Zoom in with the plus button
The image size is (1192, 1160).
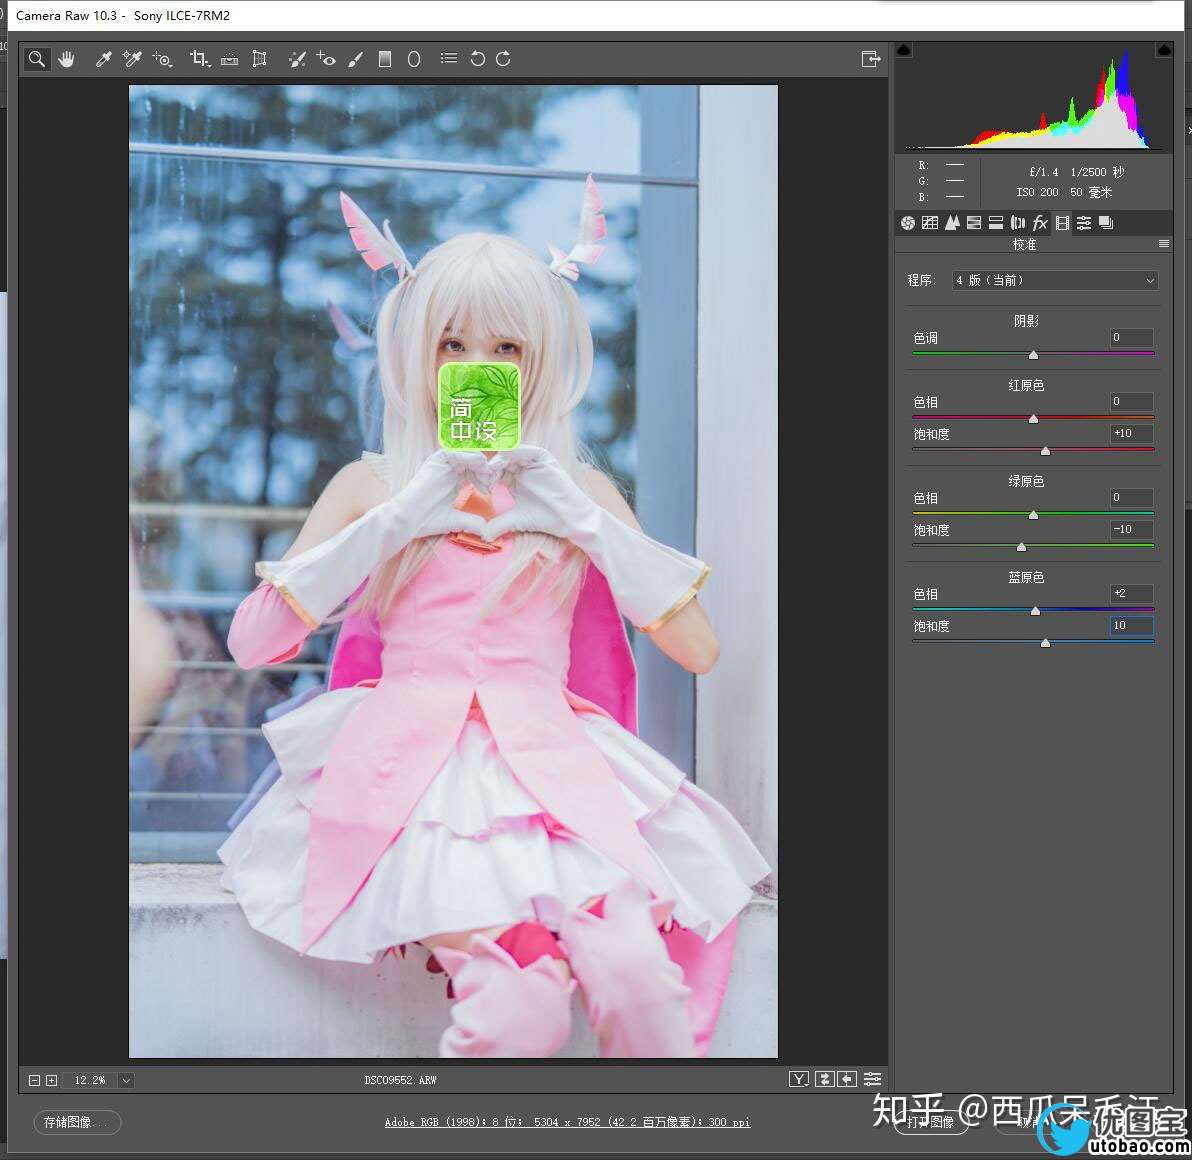(52, 1080)
